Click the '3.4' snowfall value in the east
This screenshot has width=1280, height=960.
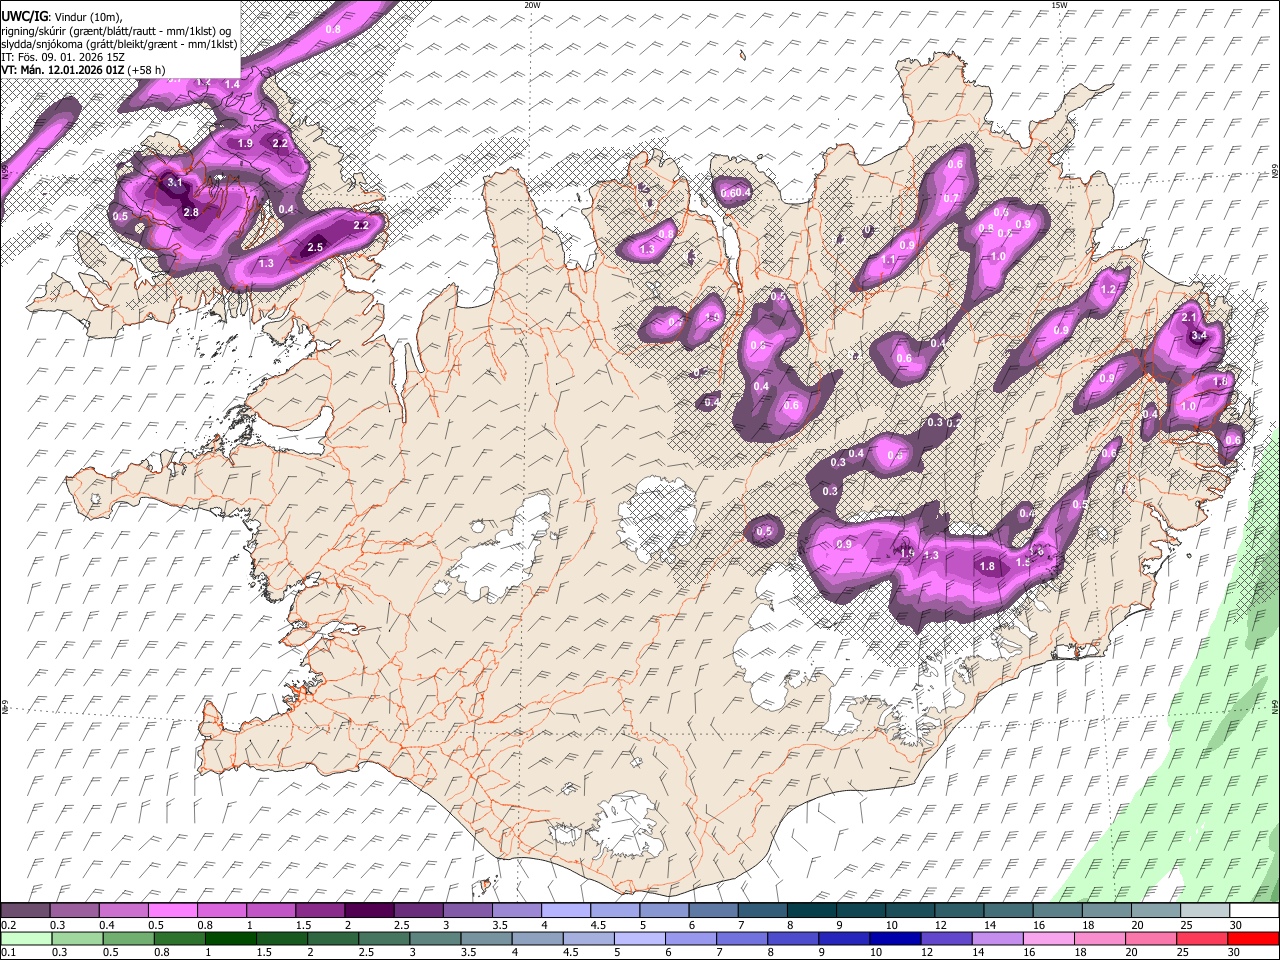[1199, 336]
